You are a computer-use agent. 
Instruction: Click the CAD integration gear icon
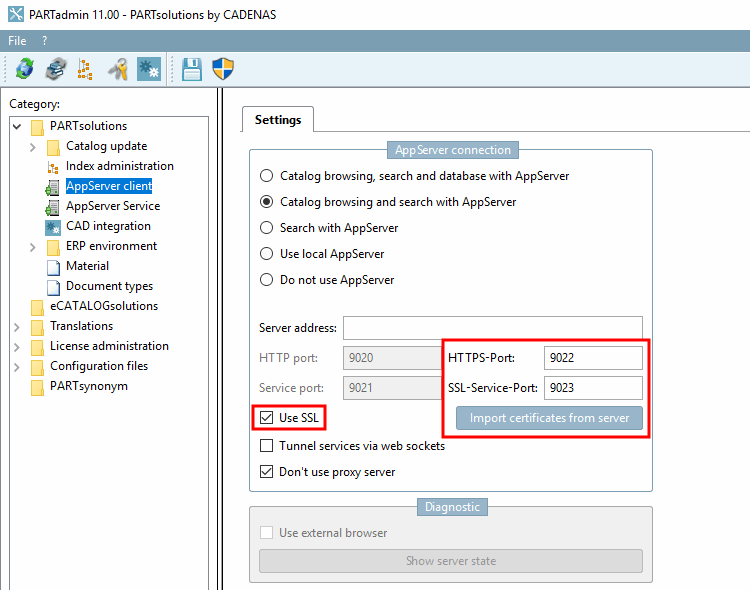click(53, 227)
